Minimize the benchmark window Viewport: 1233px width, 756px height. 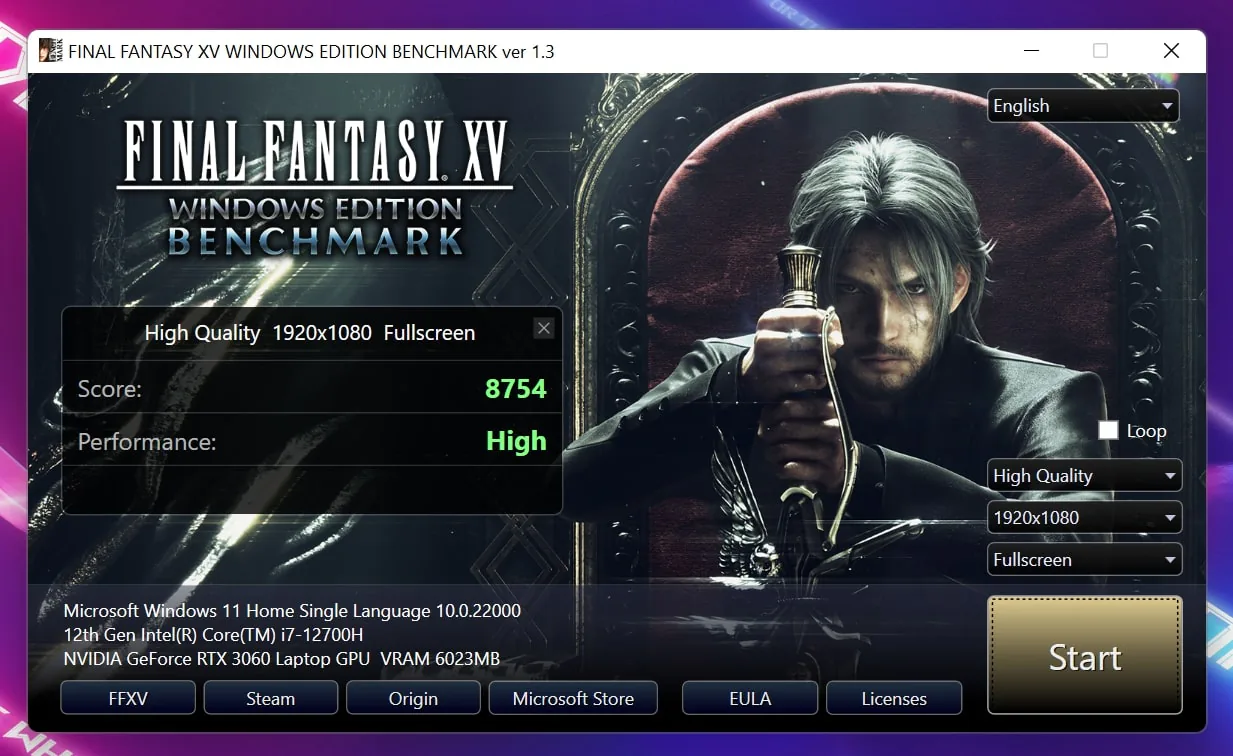(x=1030, y=51)
